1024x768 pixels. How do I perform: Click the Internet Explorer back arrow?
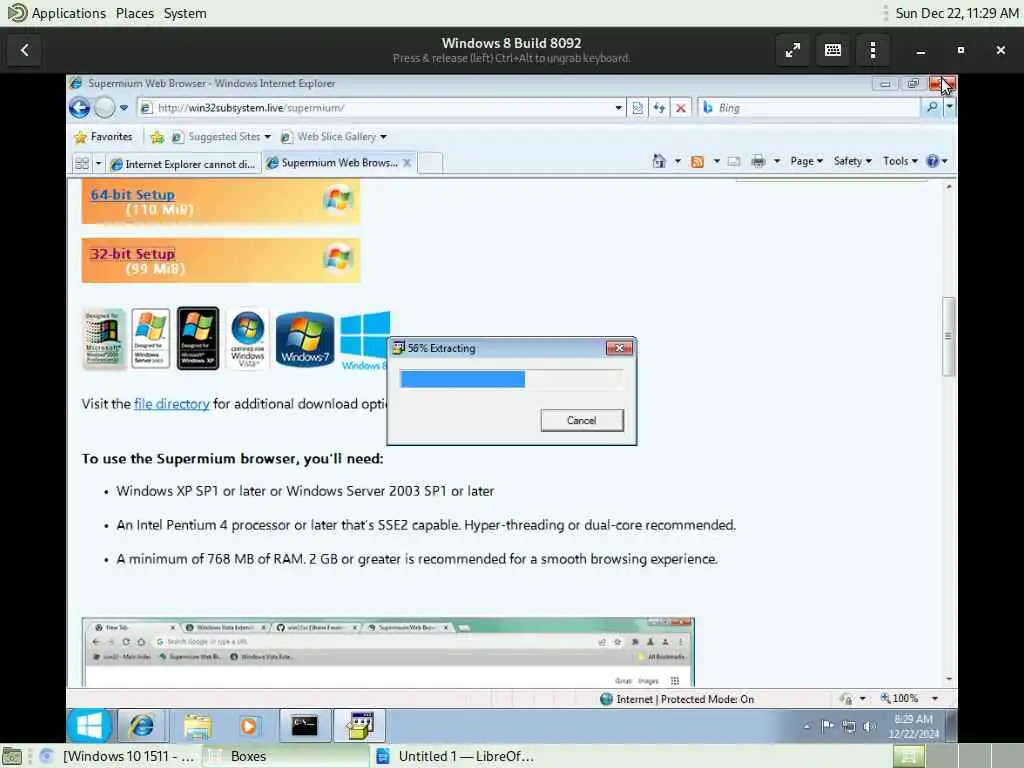[x=80, y=108]
